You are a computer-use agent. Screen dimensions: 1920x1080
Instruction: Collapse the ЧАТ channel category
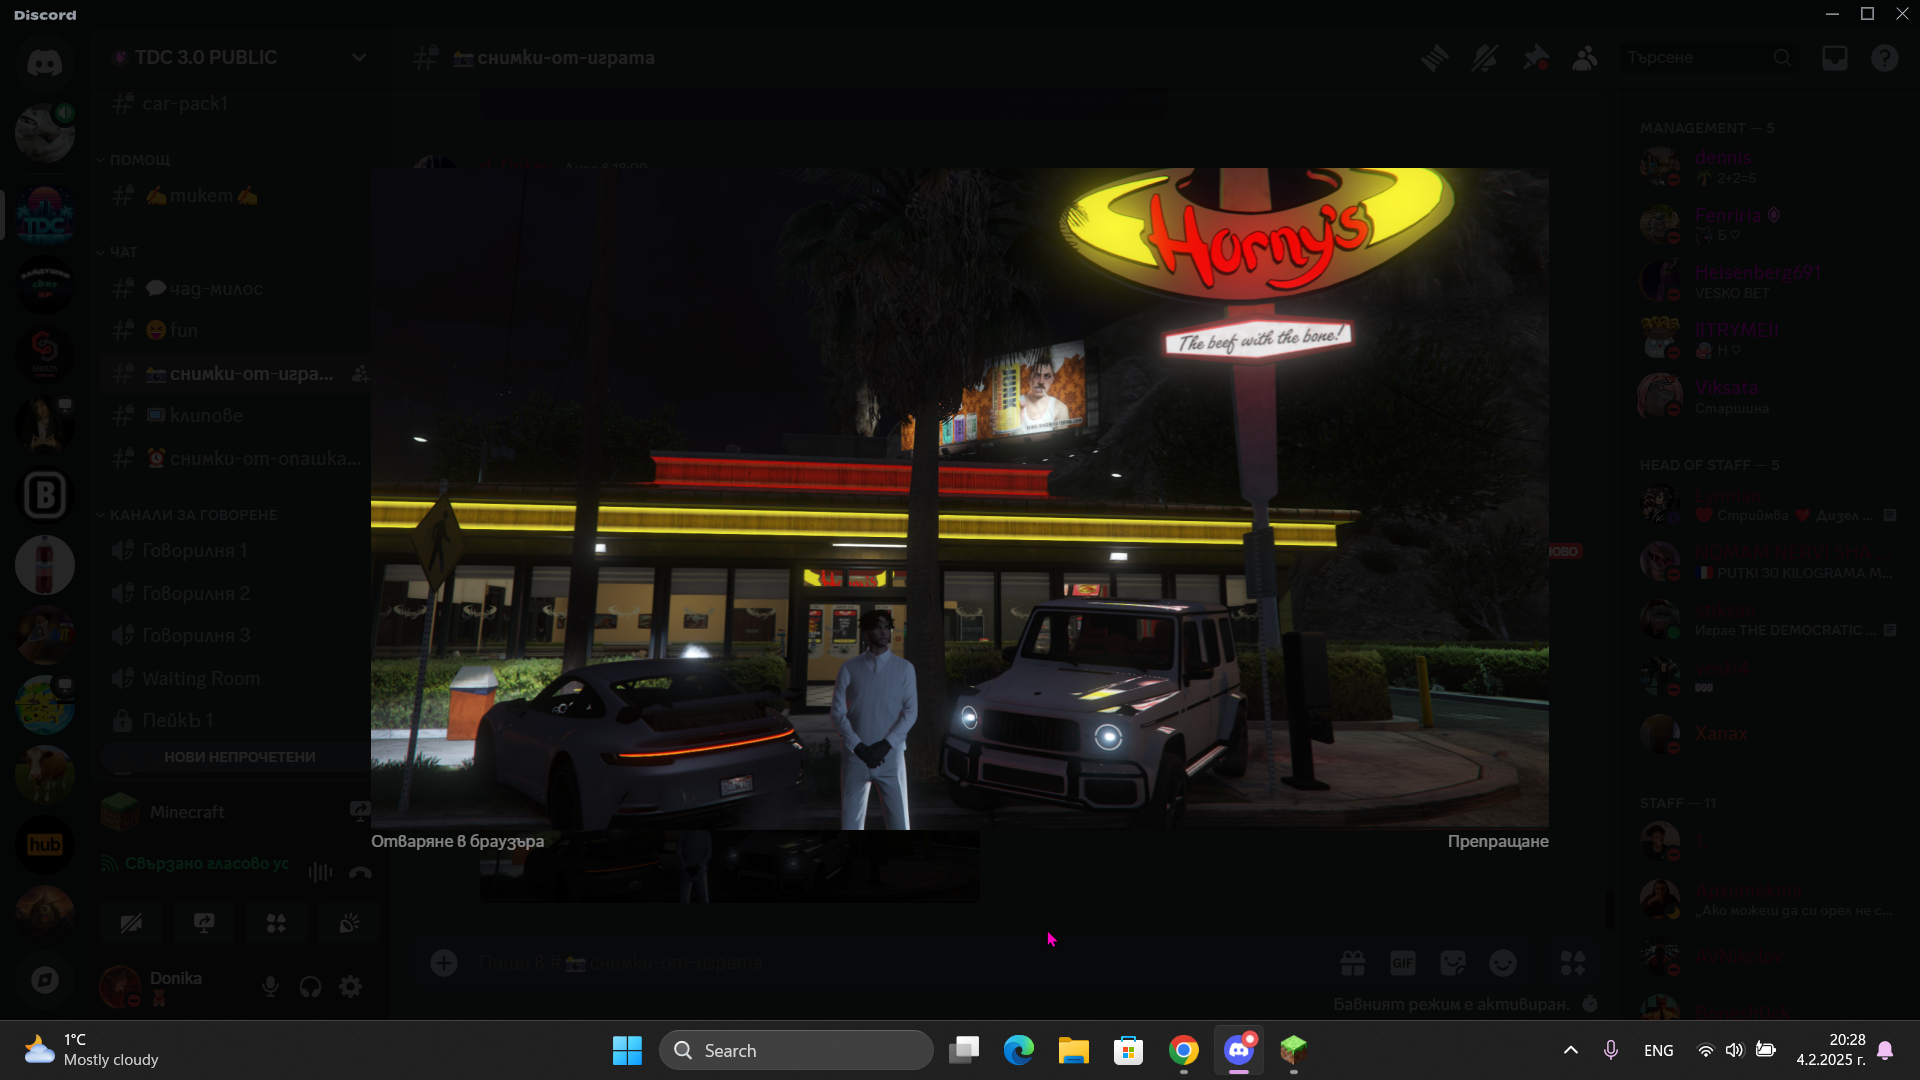[122, 252]
